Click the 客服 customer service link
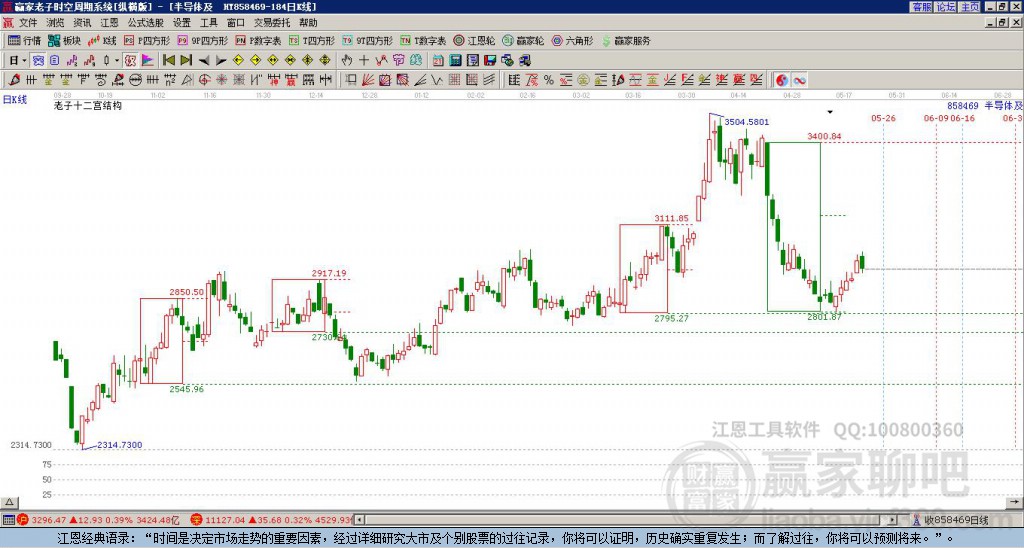Viewport: 1024px width, 548px height. (x=921, y=7)
